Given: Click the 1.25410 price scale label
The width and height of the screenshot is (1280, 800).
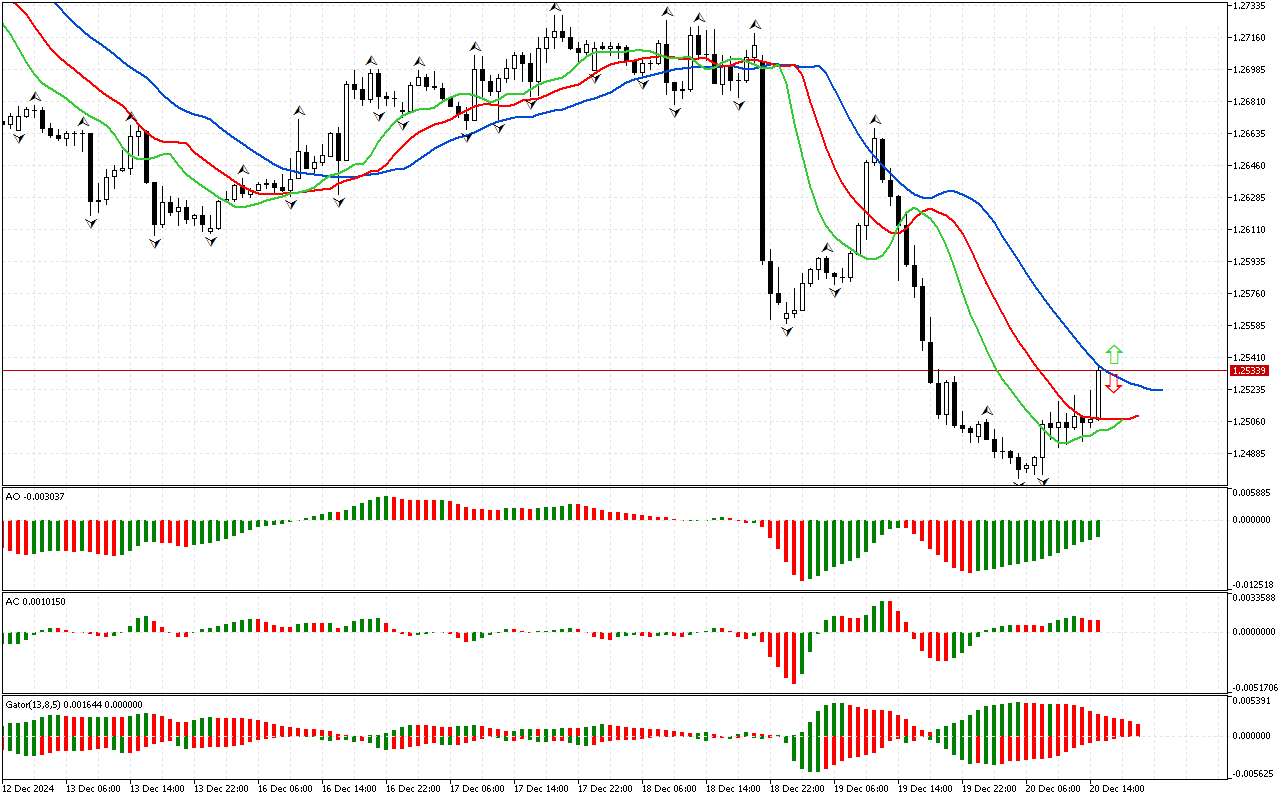Looking at the screenshot, I should pos(1251,358).
